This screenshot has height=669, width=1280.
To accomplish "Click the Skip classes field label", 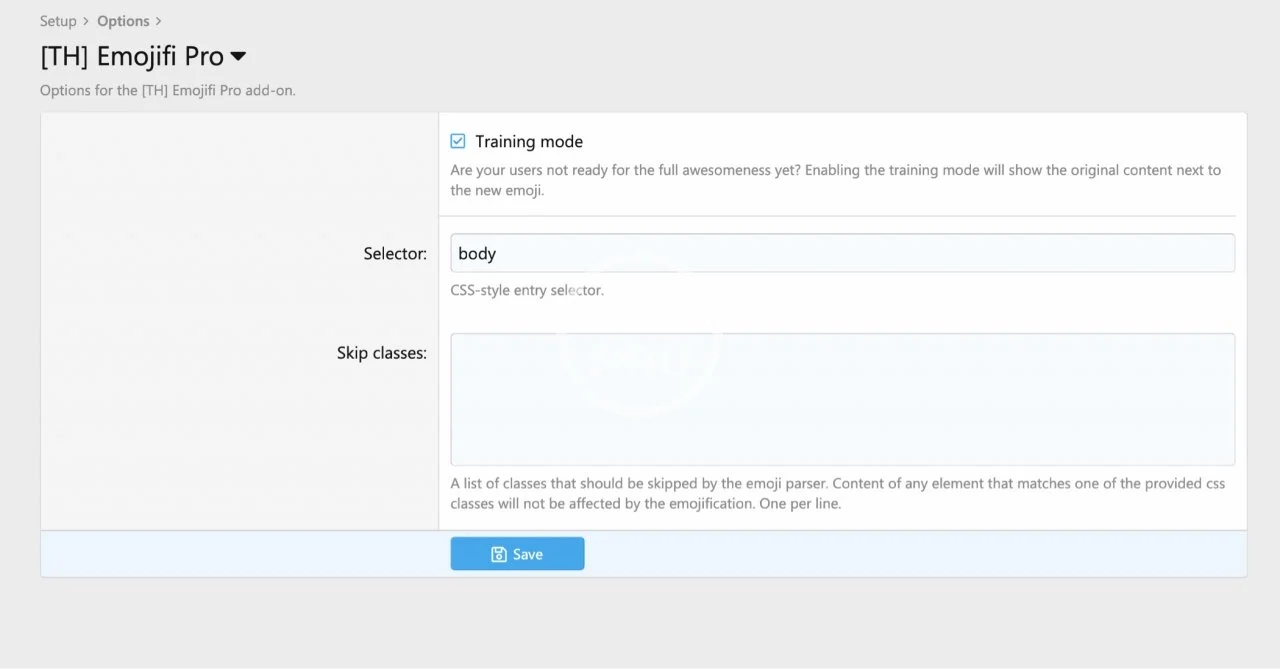I will tap(382, 353).
